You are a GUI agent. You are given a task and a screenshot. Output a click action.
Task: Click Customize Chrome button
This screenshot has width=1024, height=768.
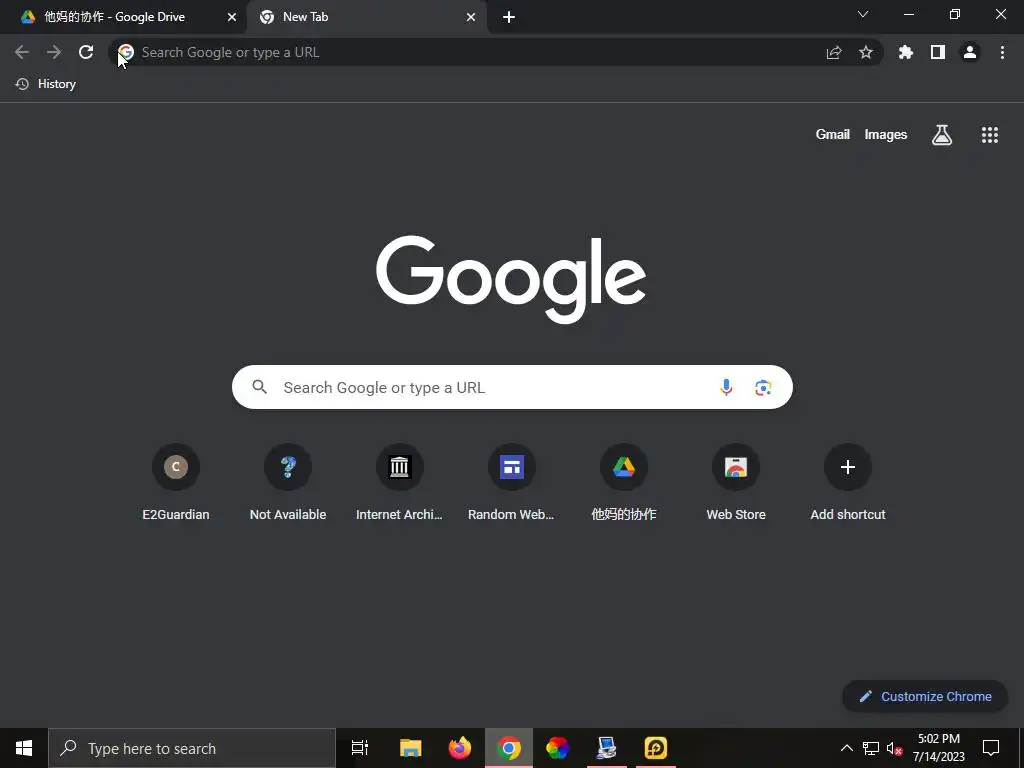pos(925,696)
